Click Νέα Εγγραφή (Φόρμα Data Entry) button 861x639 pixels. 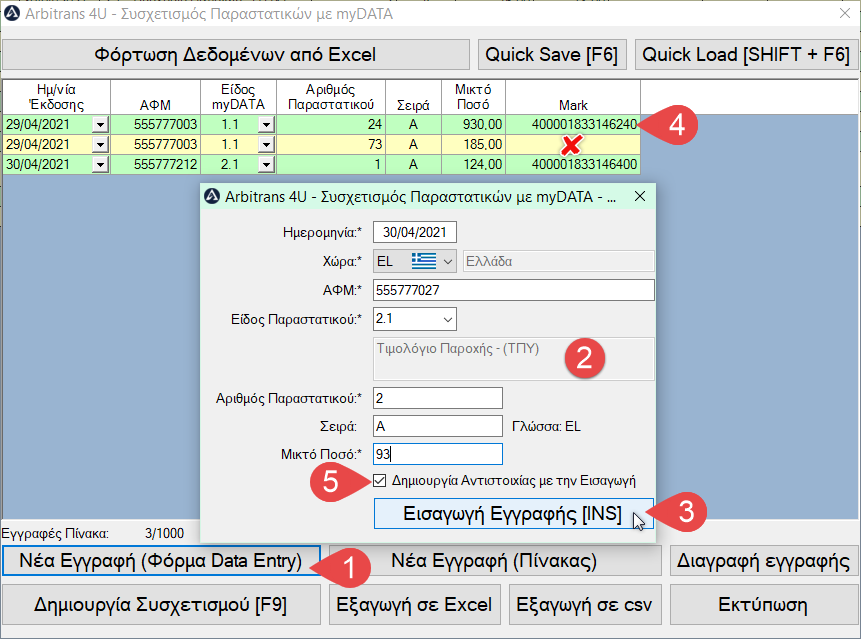161,560
